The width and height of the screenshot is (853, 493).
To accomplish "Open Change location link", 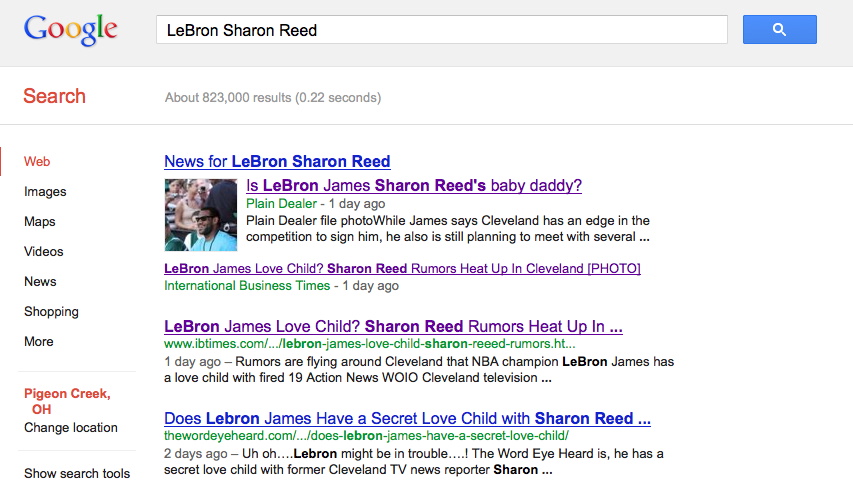I will click(x=71, y=428).
